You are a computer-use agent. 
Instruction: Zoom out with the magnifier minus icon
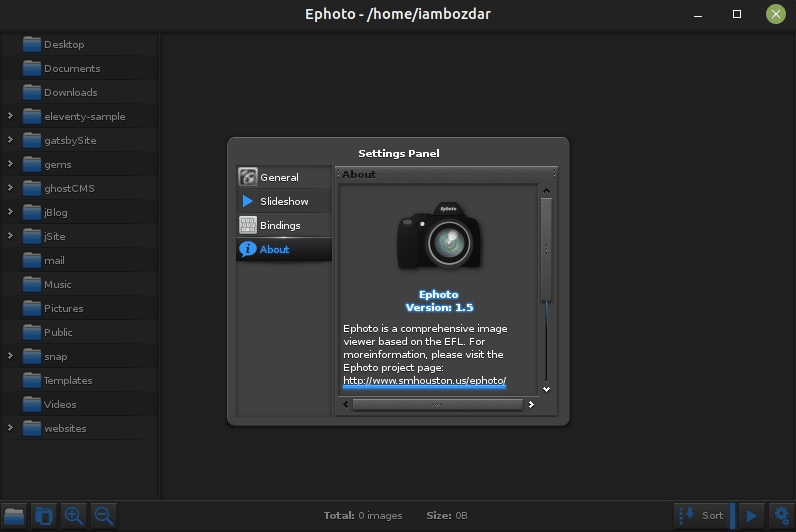click(x=104, y=516)
